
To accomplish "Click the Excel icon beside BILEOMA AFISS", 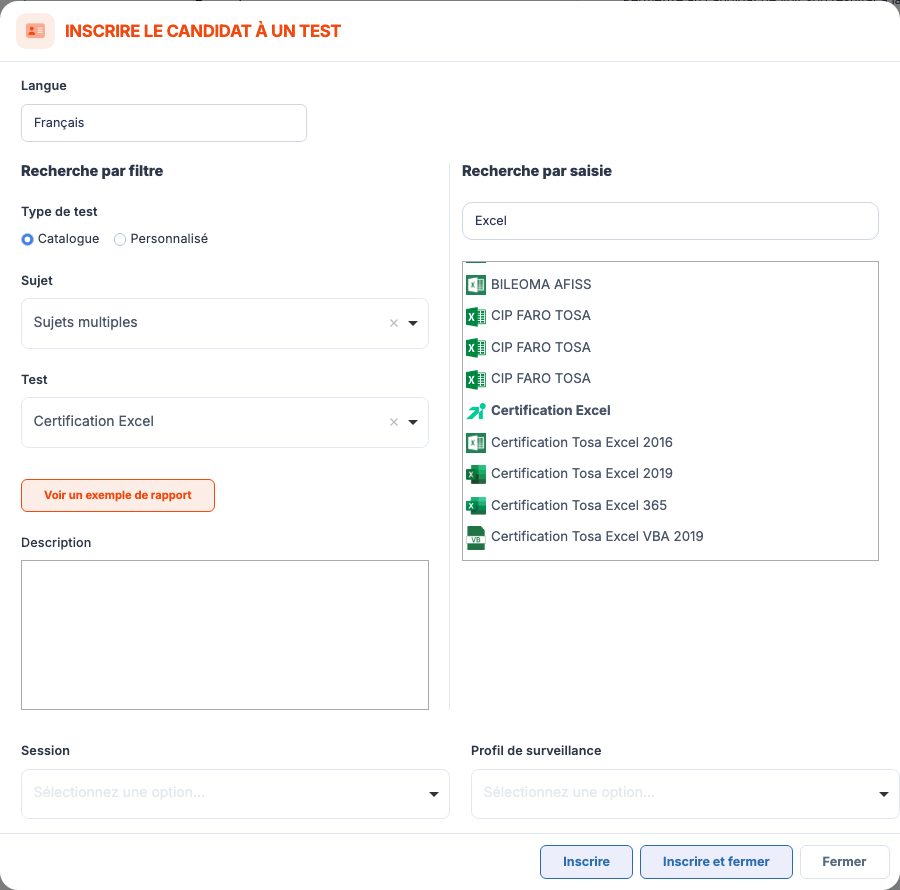I will (x=476, y=285).
